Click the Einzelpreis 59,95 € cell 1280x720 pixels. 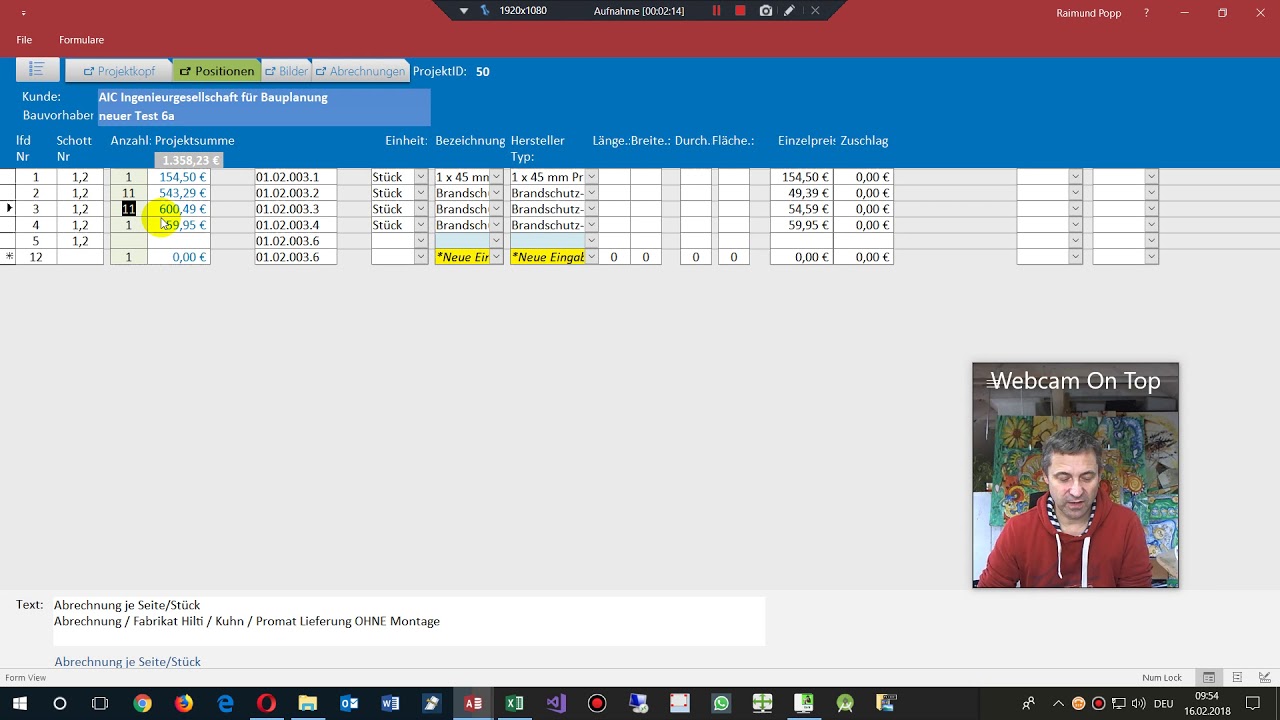pyautogui.click(x=801, y=225)
